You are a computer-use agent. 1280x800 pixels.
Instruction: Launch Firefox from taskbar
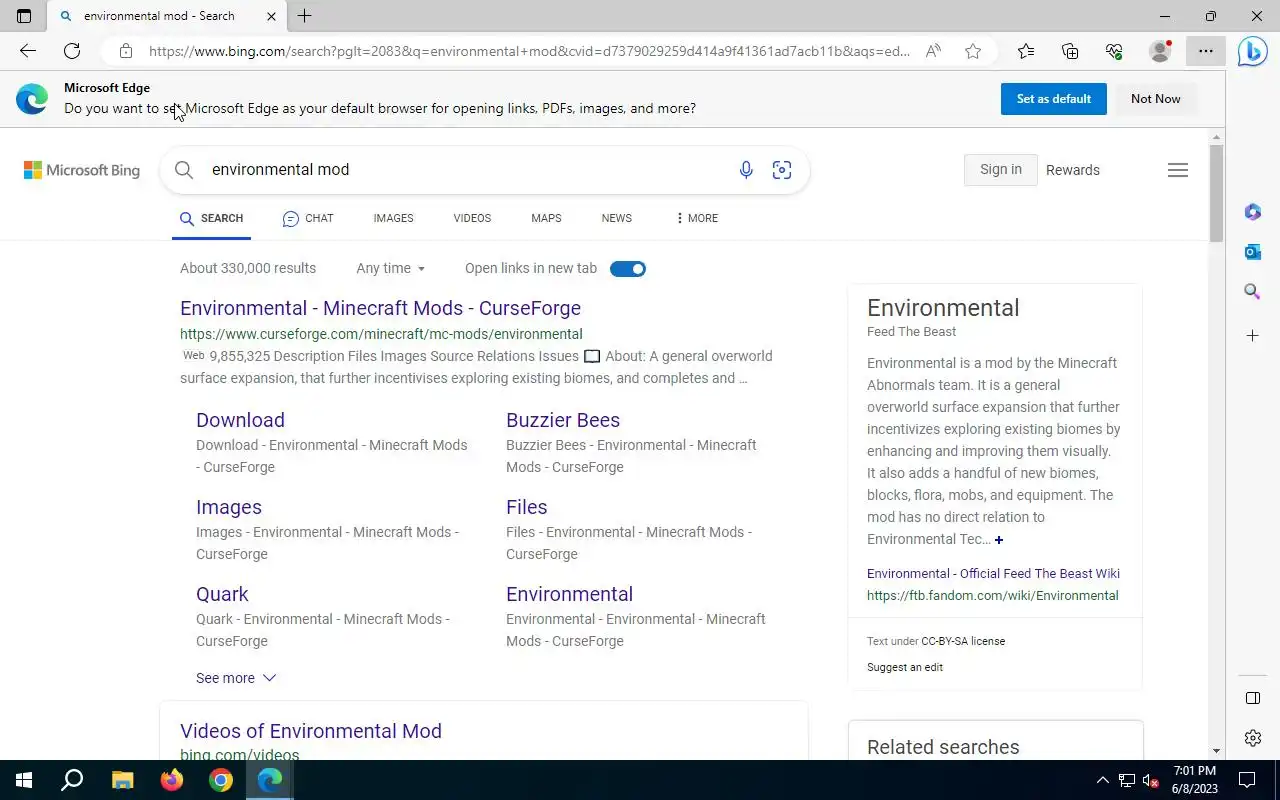[x=172, y=780]
